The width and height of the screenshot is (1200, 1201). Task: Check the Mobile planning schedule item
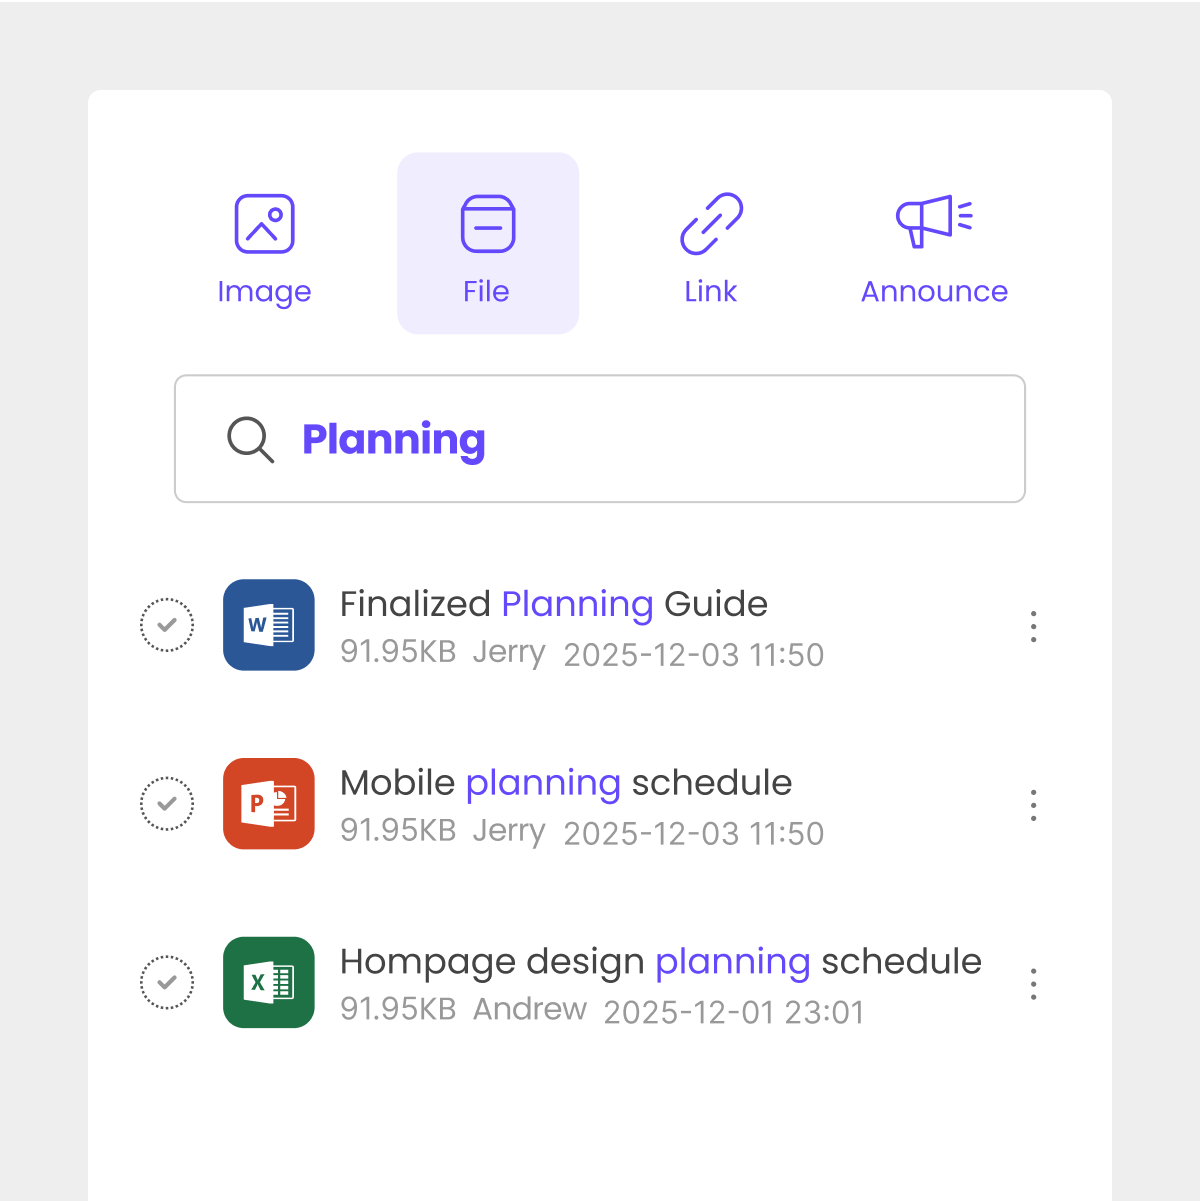(167, 804)
